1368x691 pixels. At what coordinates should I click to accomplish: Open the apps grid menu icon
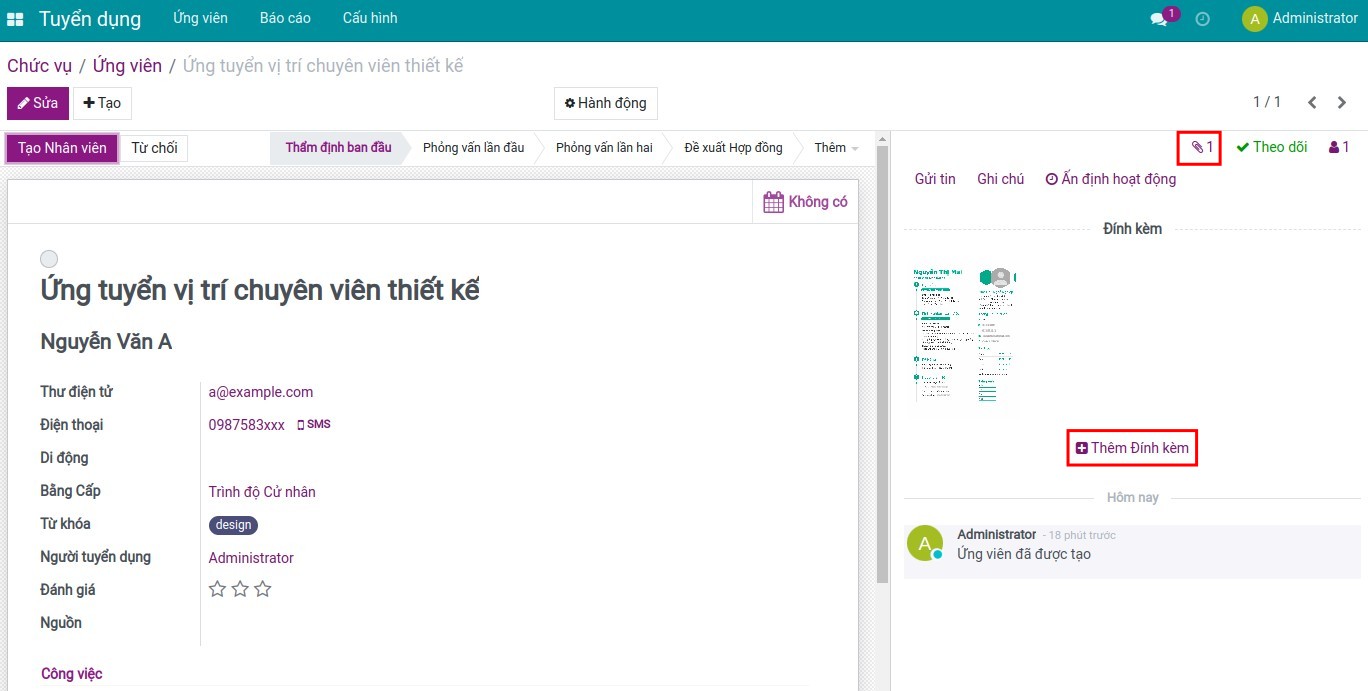(15, 19)
